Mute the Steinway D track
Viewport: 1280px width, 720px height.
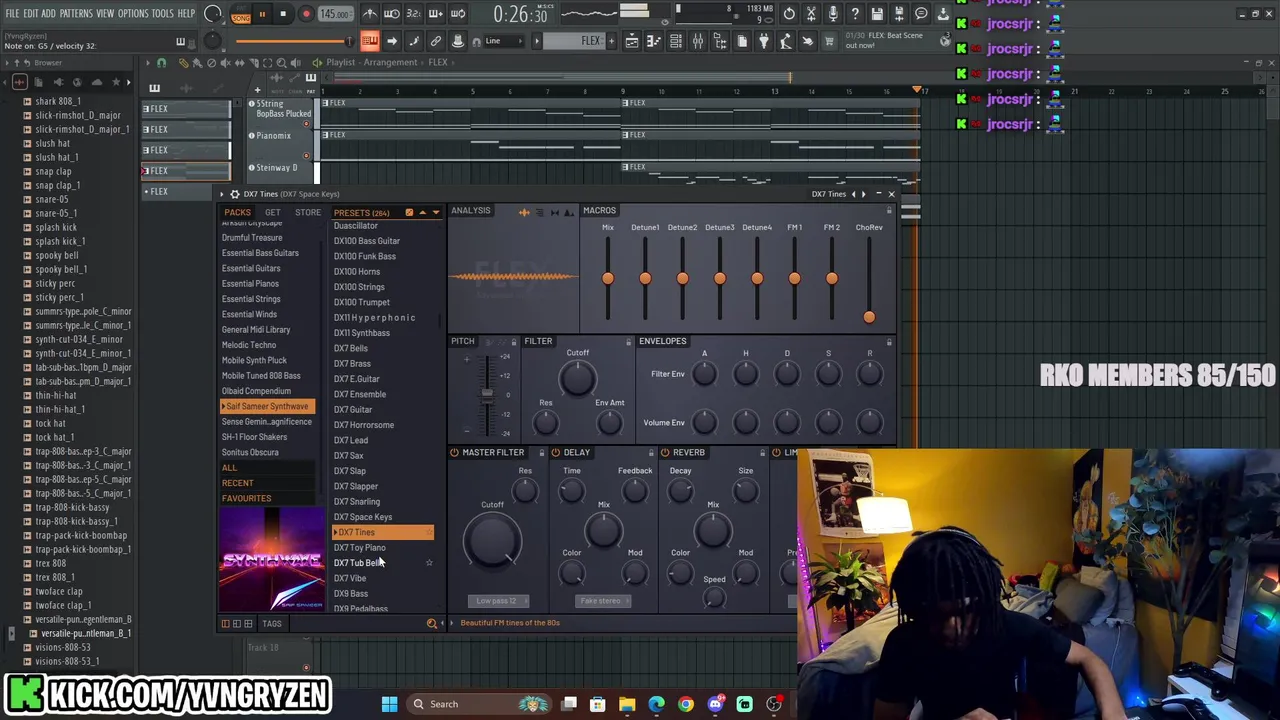tap(252, 167)
